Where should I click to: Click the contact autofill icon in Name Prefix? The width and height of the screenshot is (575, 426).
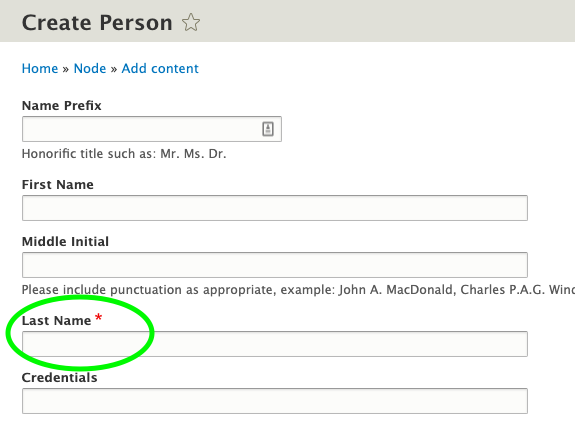pos(268,129)
